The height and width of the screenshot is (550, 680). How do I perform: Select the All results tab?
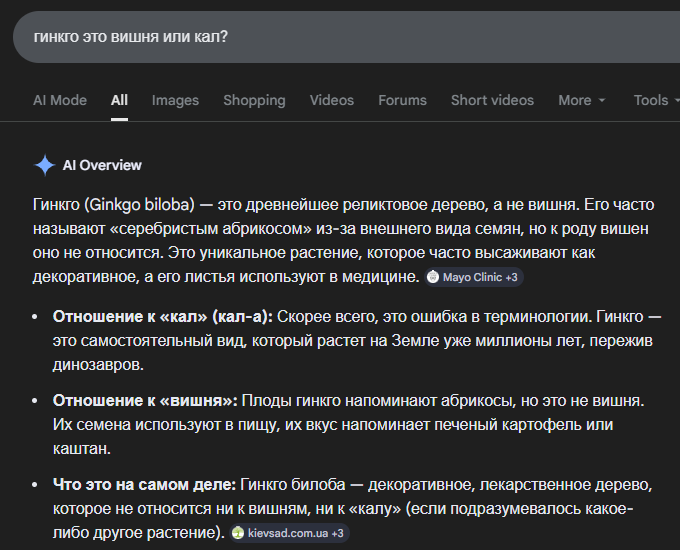(x=119, y=100)
